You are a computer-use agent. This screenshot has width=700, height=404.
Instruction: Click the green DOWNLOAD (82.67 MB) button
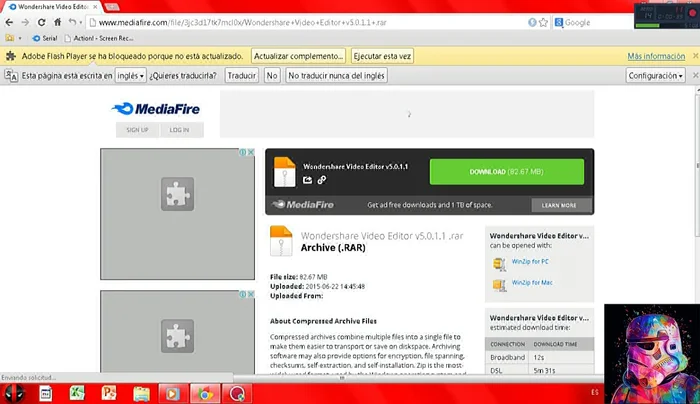pos(506,172)
